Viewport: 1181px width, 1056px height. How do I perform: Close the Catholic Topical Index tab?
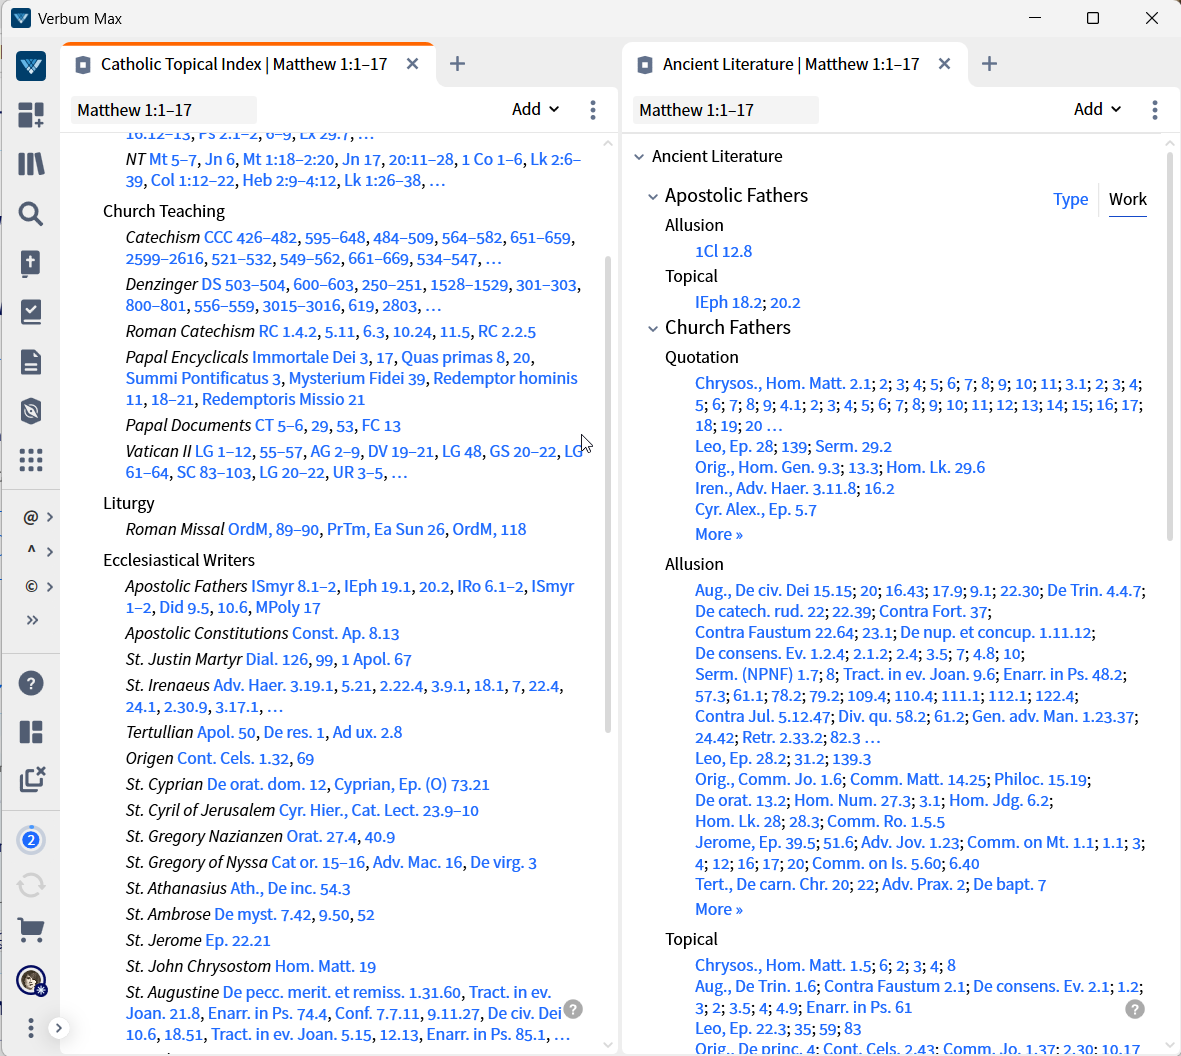pos(412,64)
